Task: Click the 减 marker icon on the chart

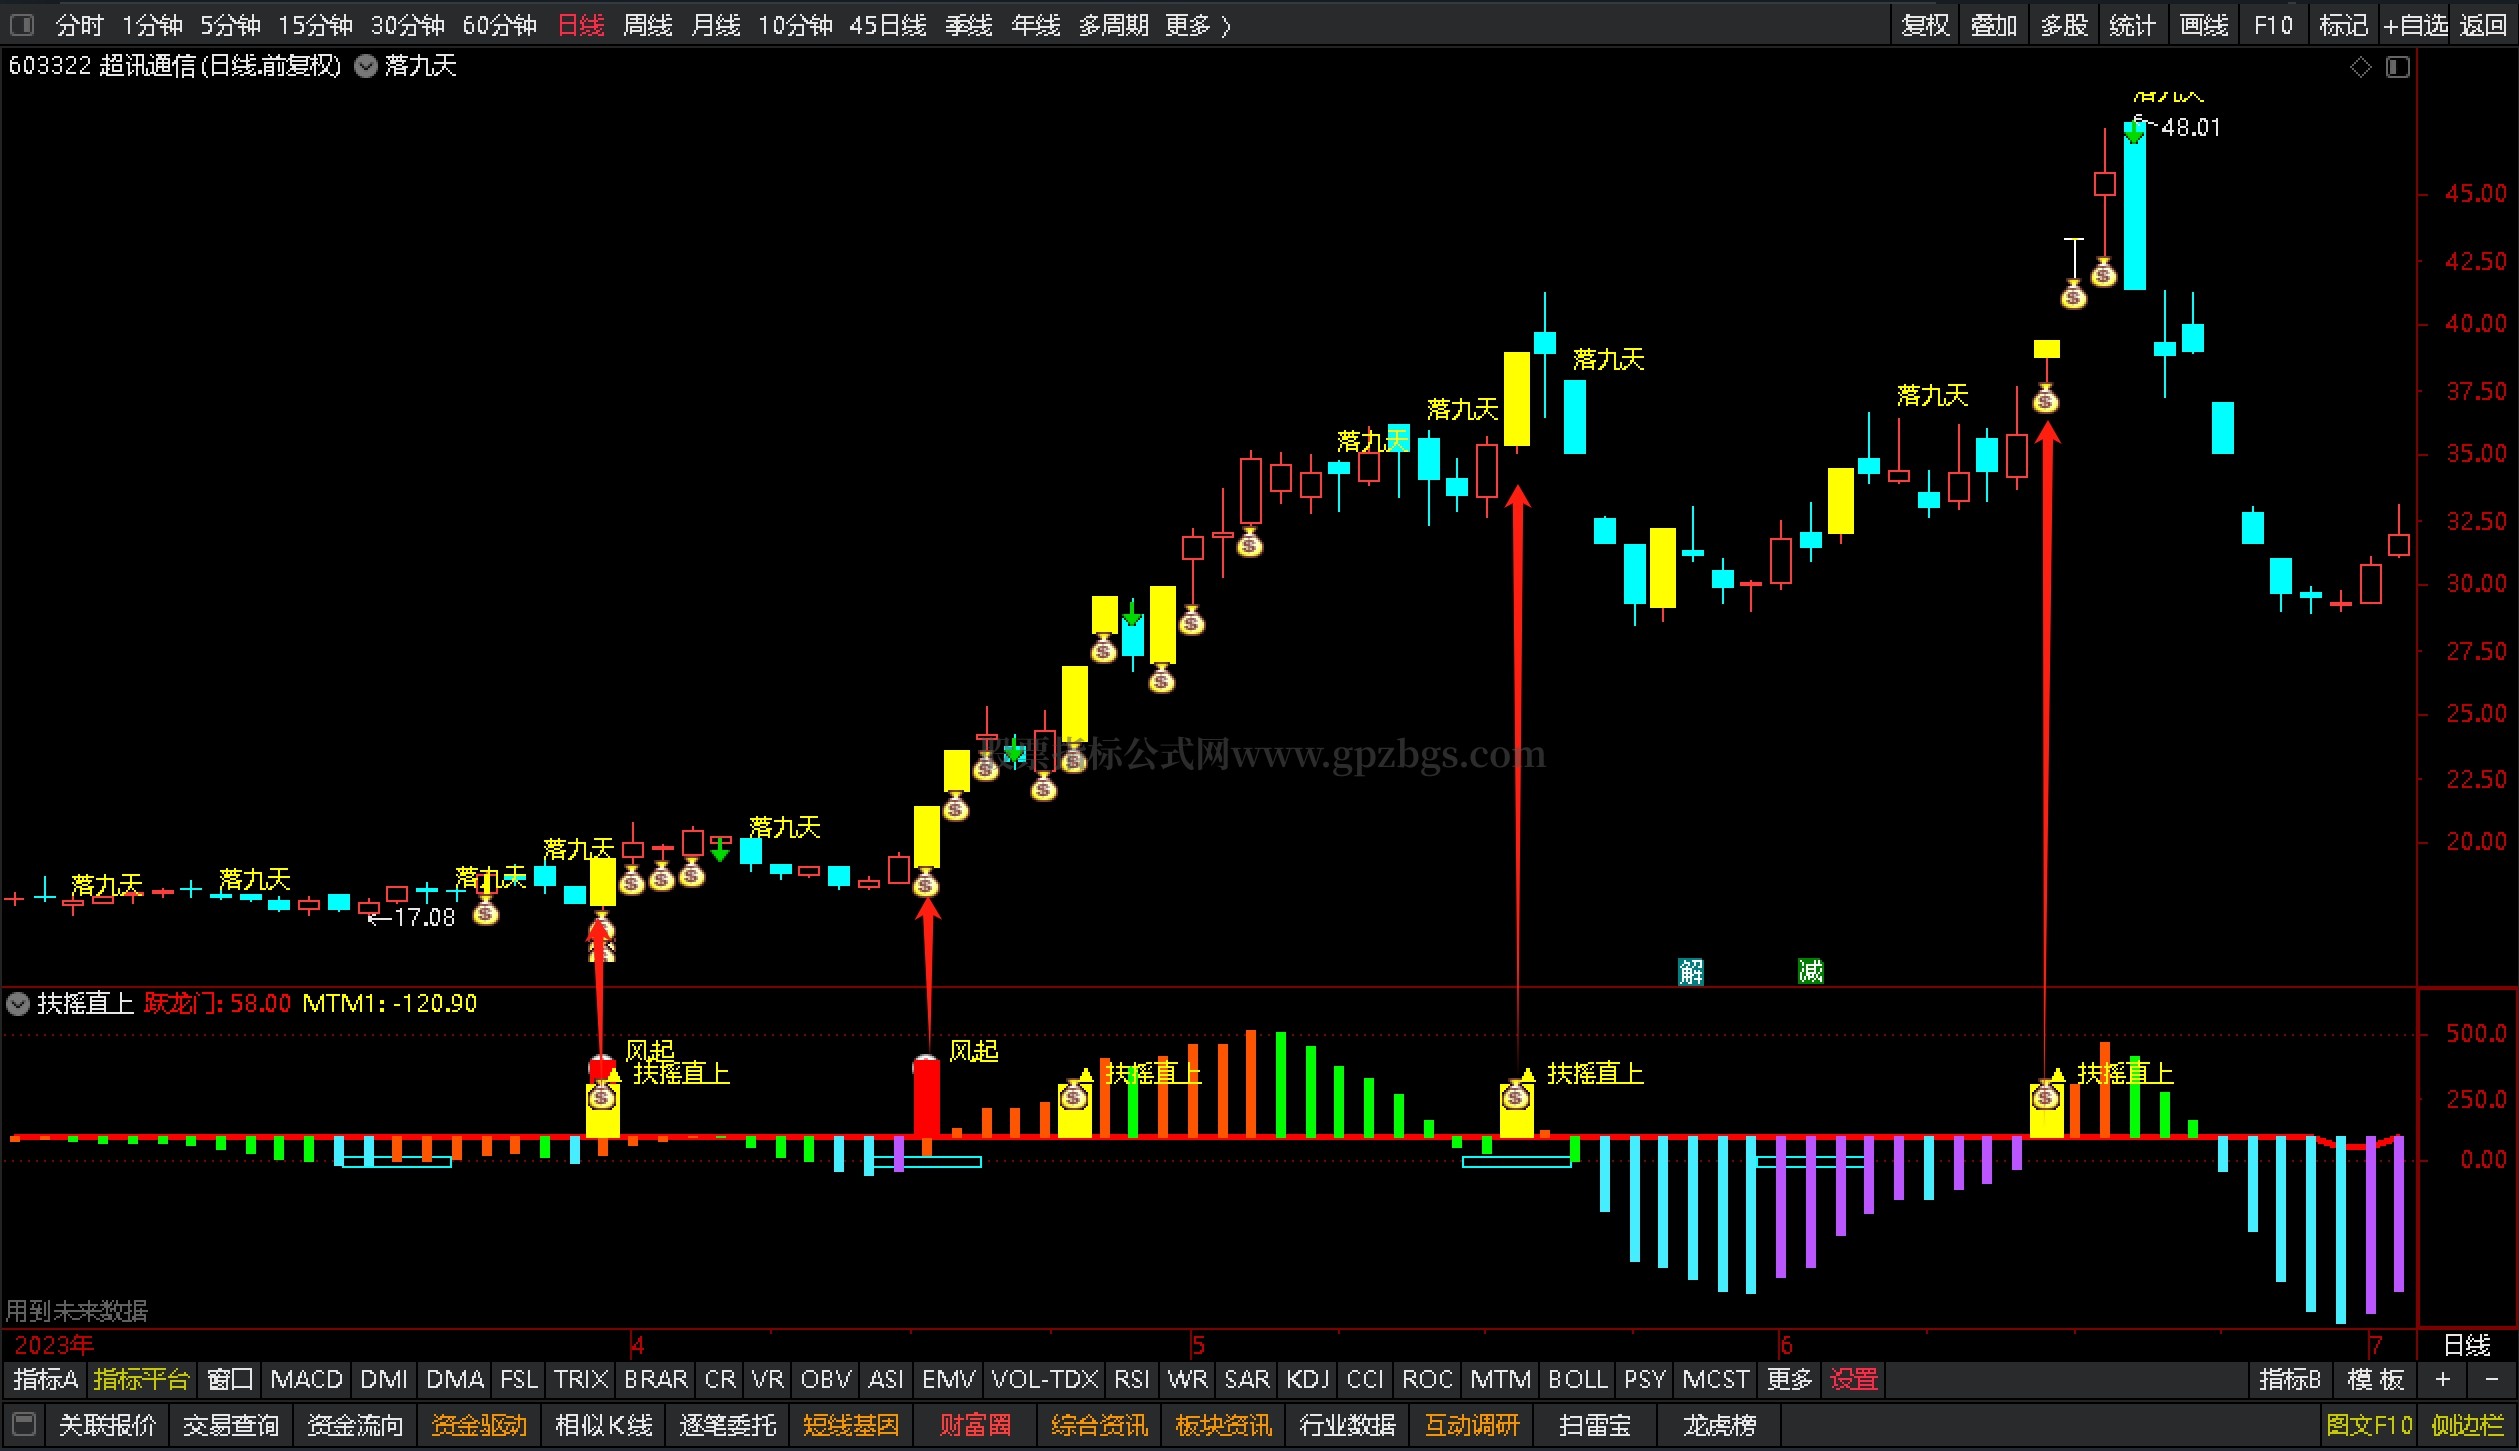Action: (x=1810, y=971)
